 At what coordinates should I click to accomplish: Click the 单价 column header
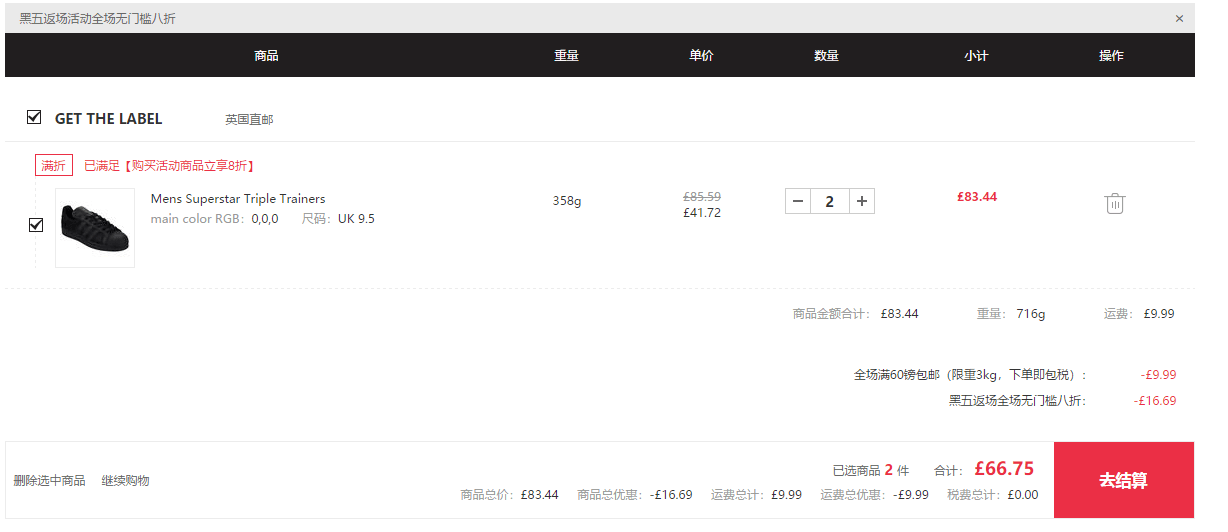click(x=701, y=56)
